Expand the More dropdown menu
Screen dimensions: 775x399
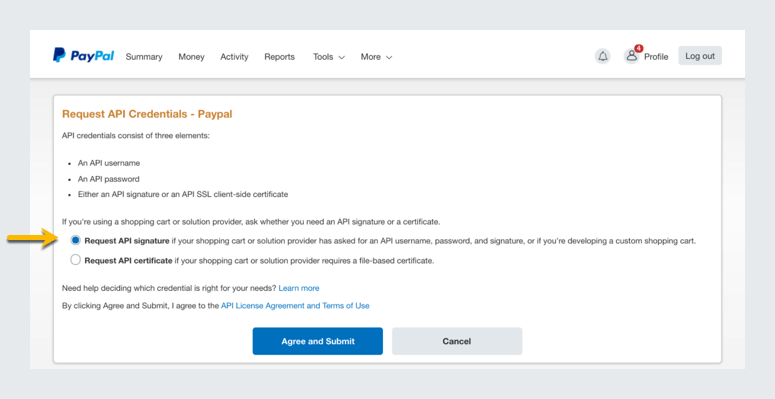coord(376,57)
